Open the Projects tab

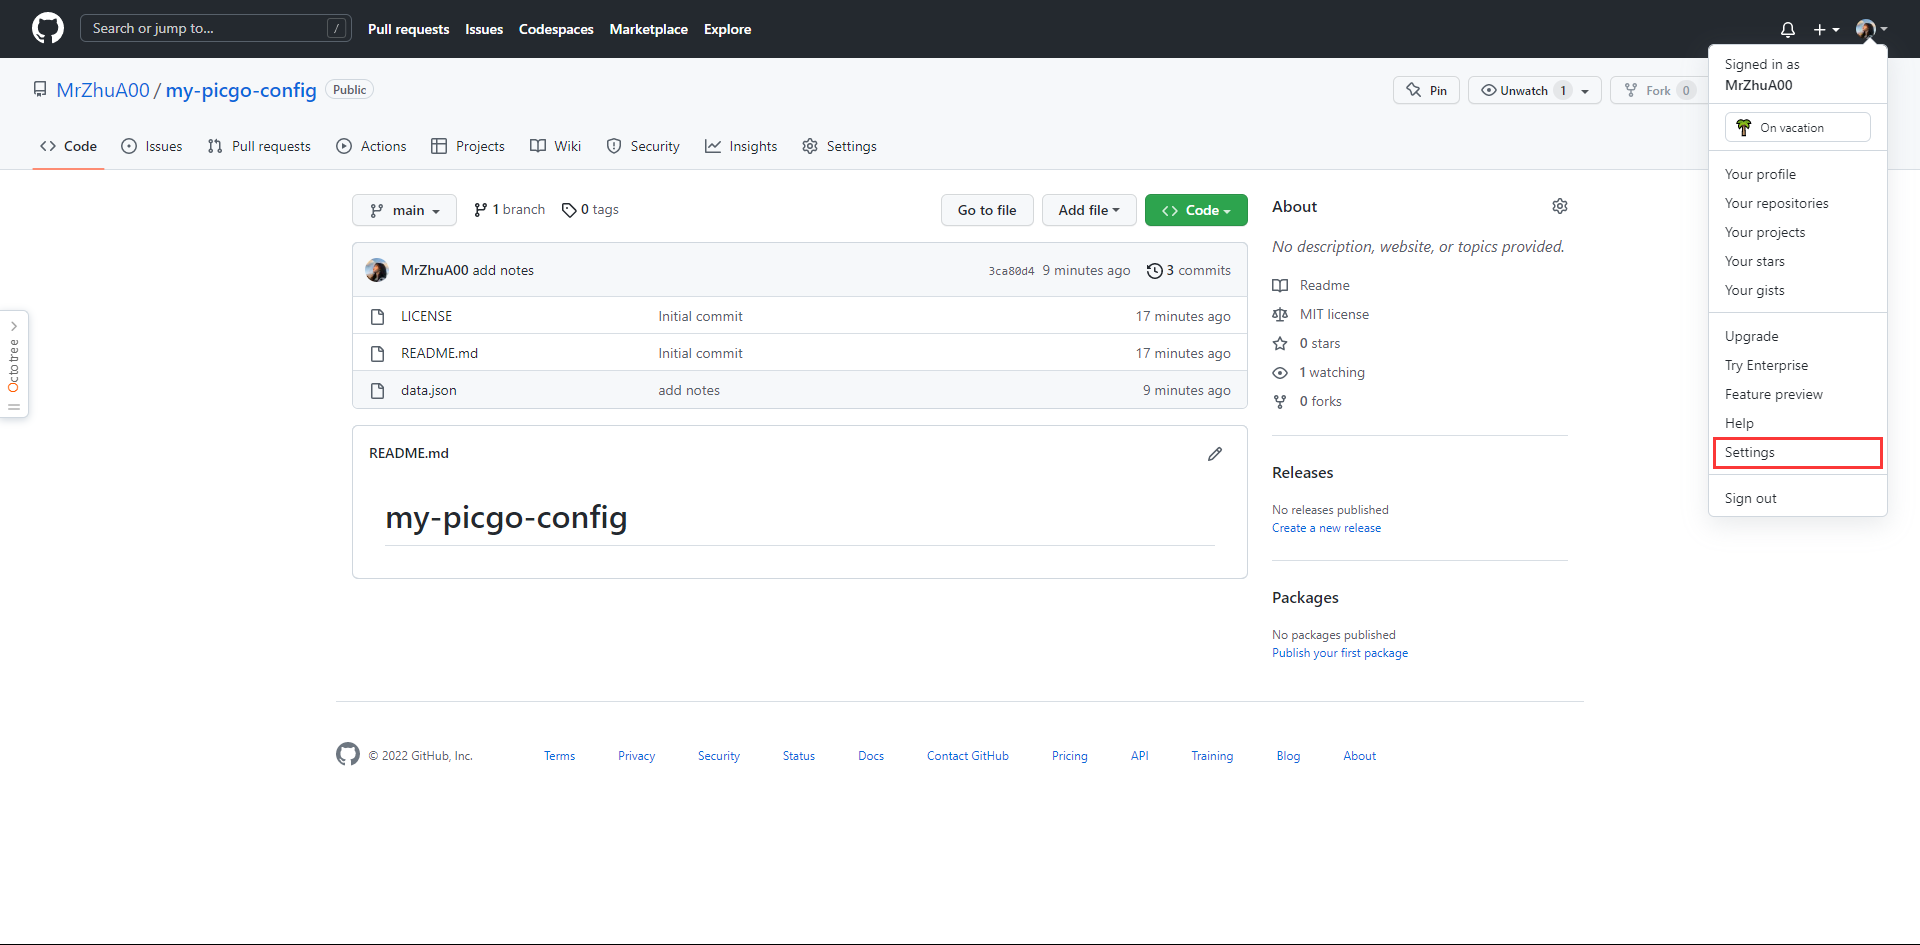coord(468,146)
